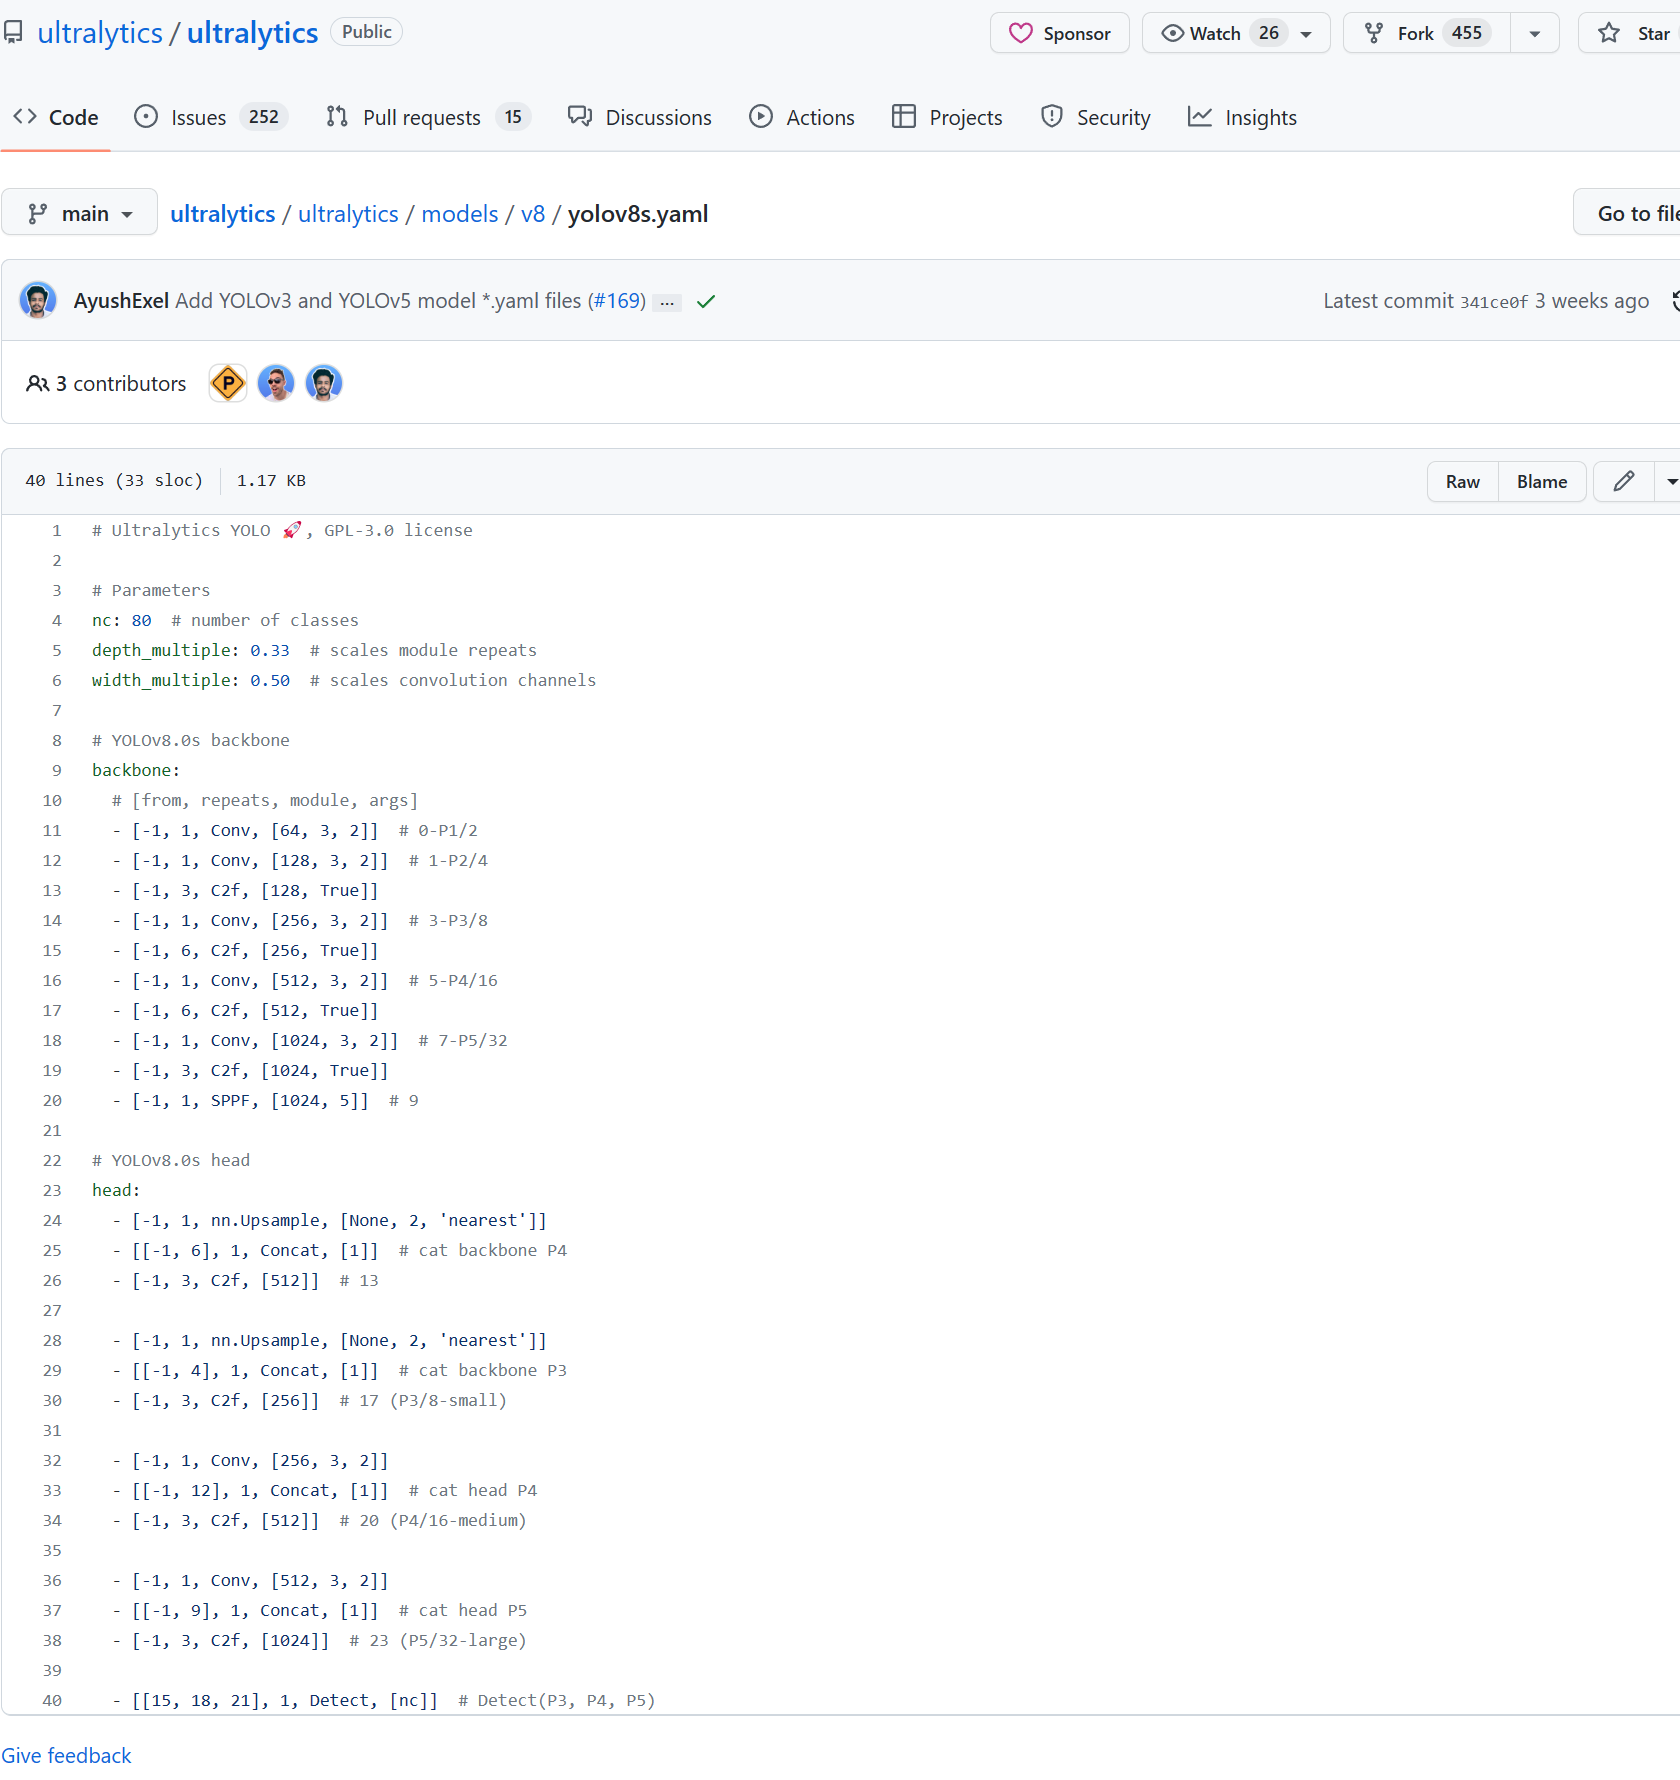The image size is (1680, 1780).
Task: Fork the repository
Action: tap(1426, 33)
